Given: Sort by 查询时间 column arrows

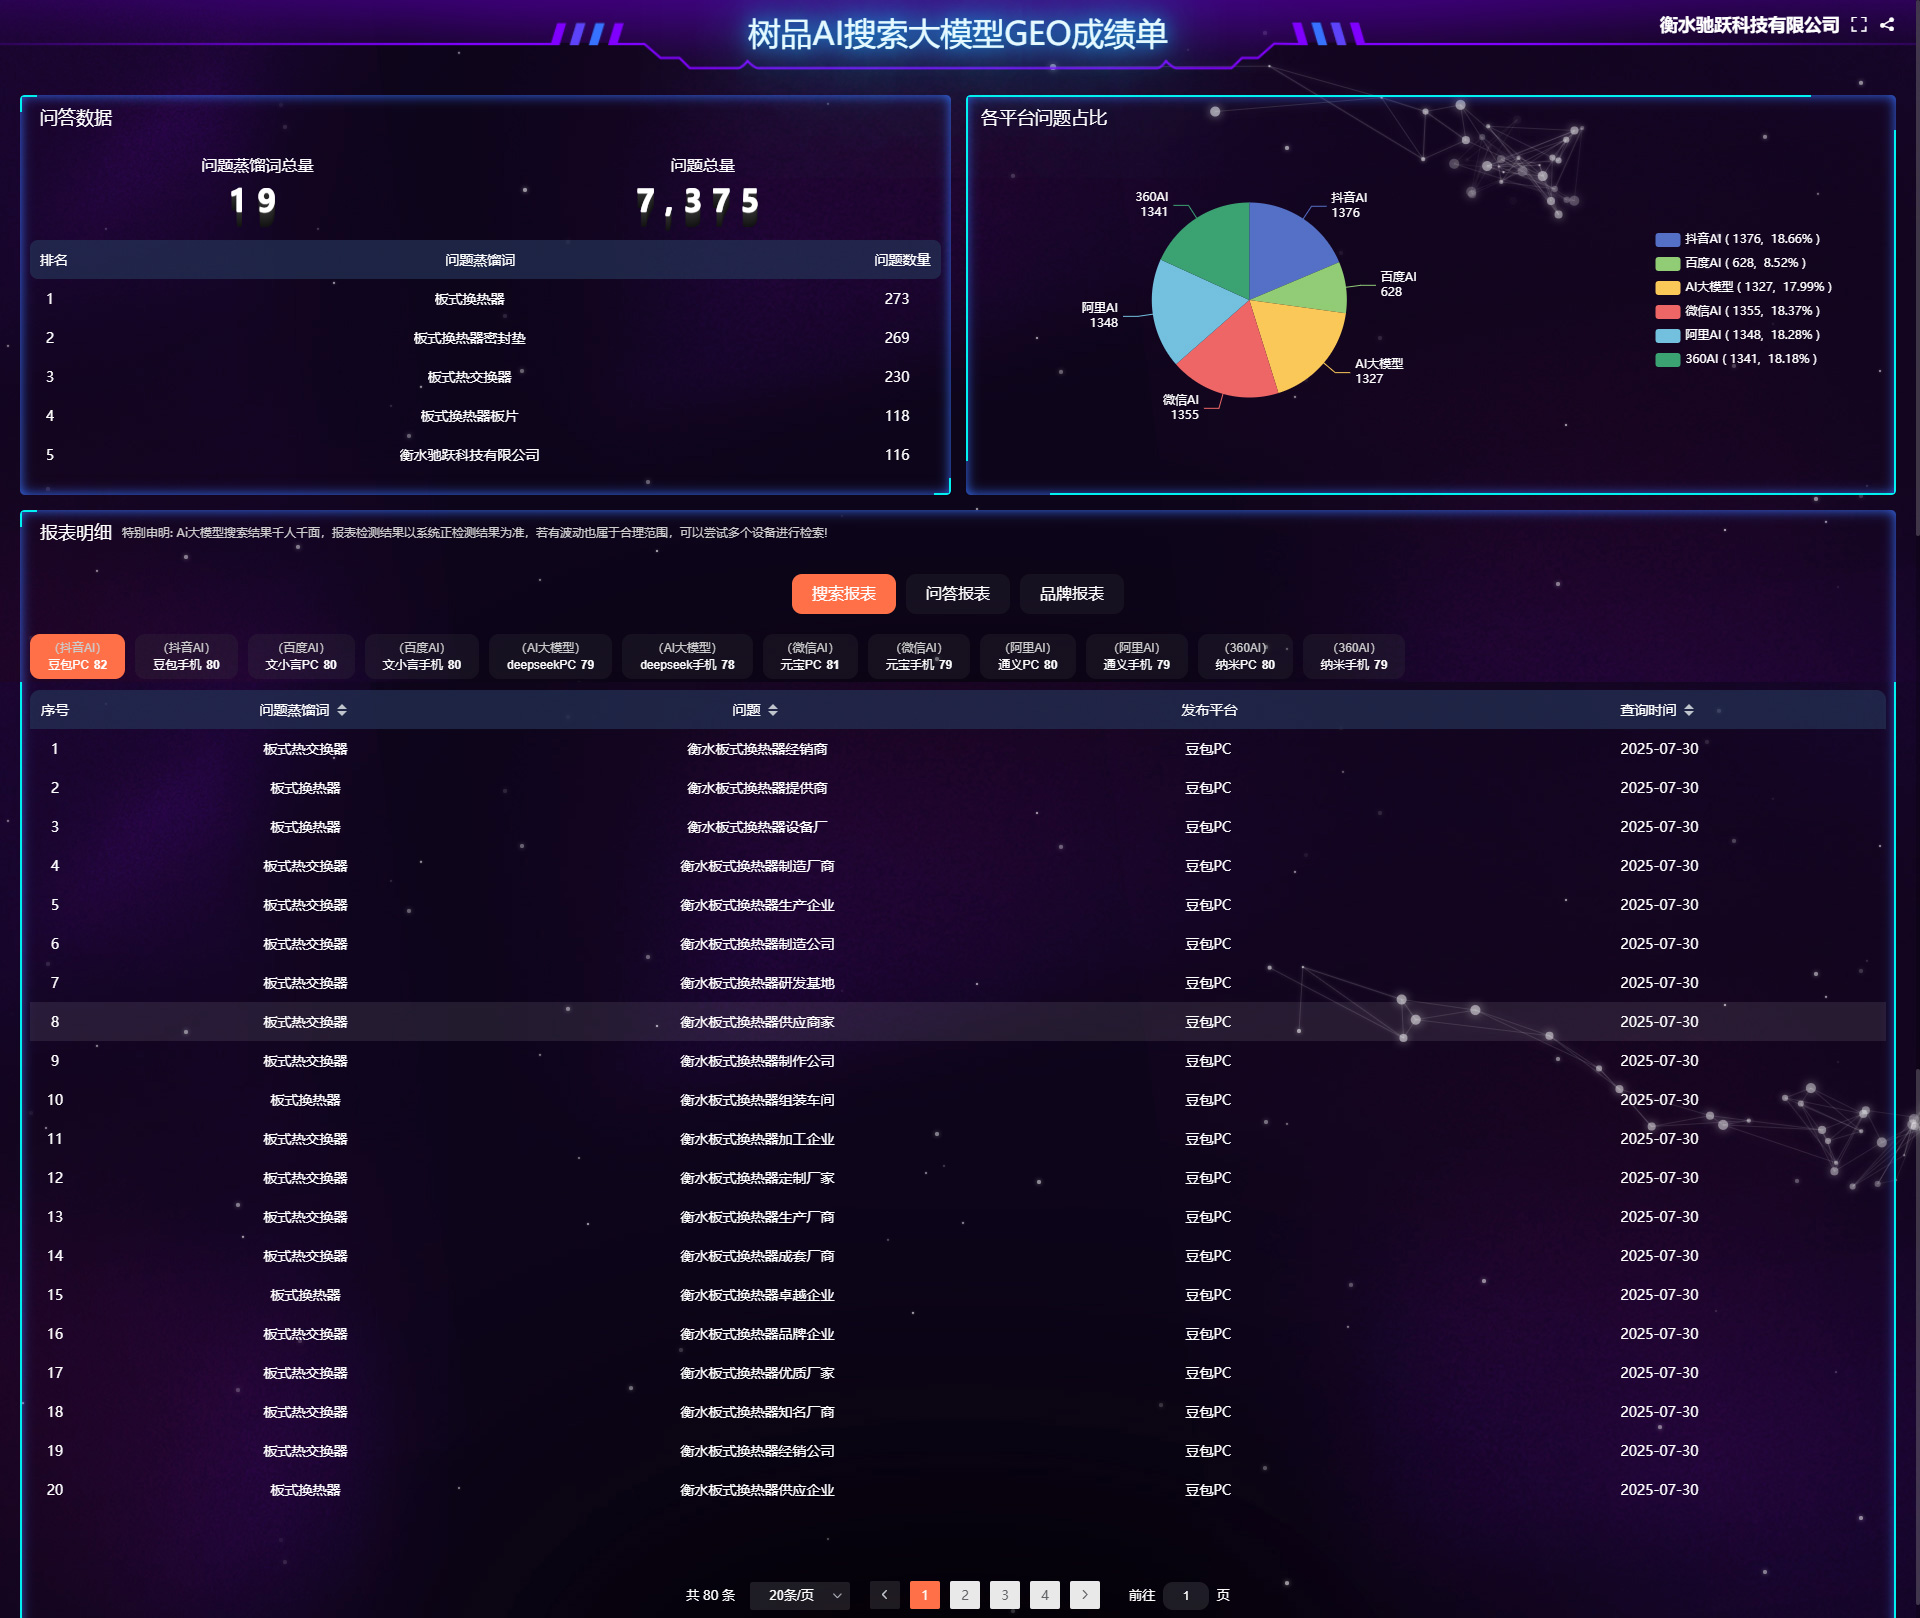Looking at the screenshot, I should pyautogui.click(x=1689, y=710).
